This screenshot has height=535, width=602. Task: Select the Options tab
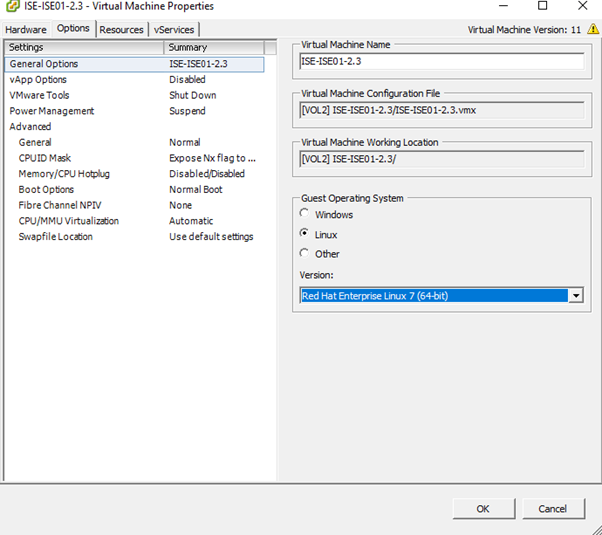click(x=73, y=28)
